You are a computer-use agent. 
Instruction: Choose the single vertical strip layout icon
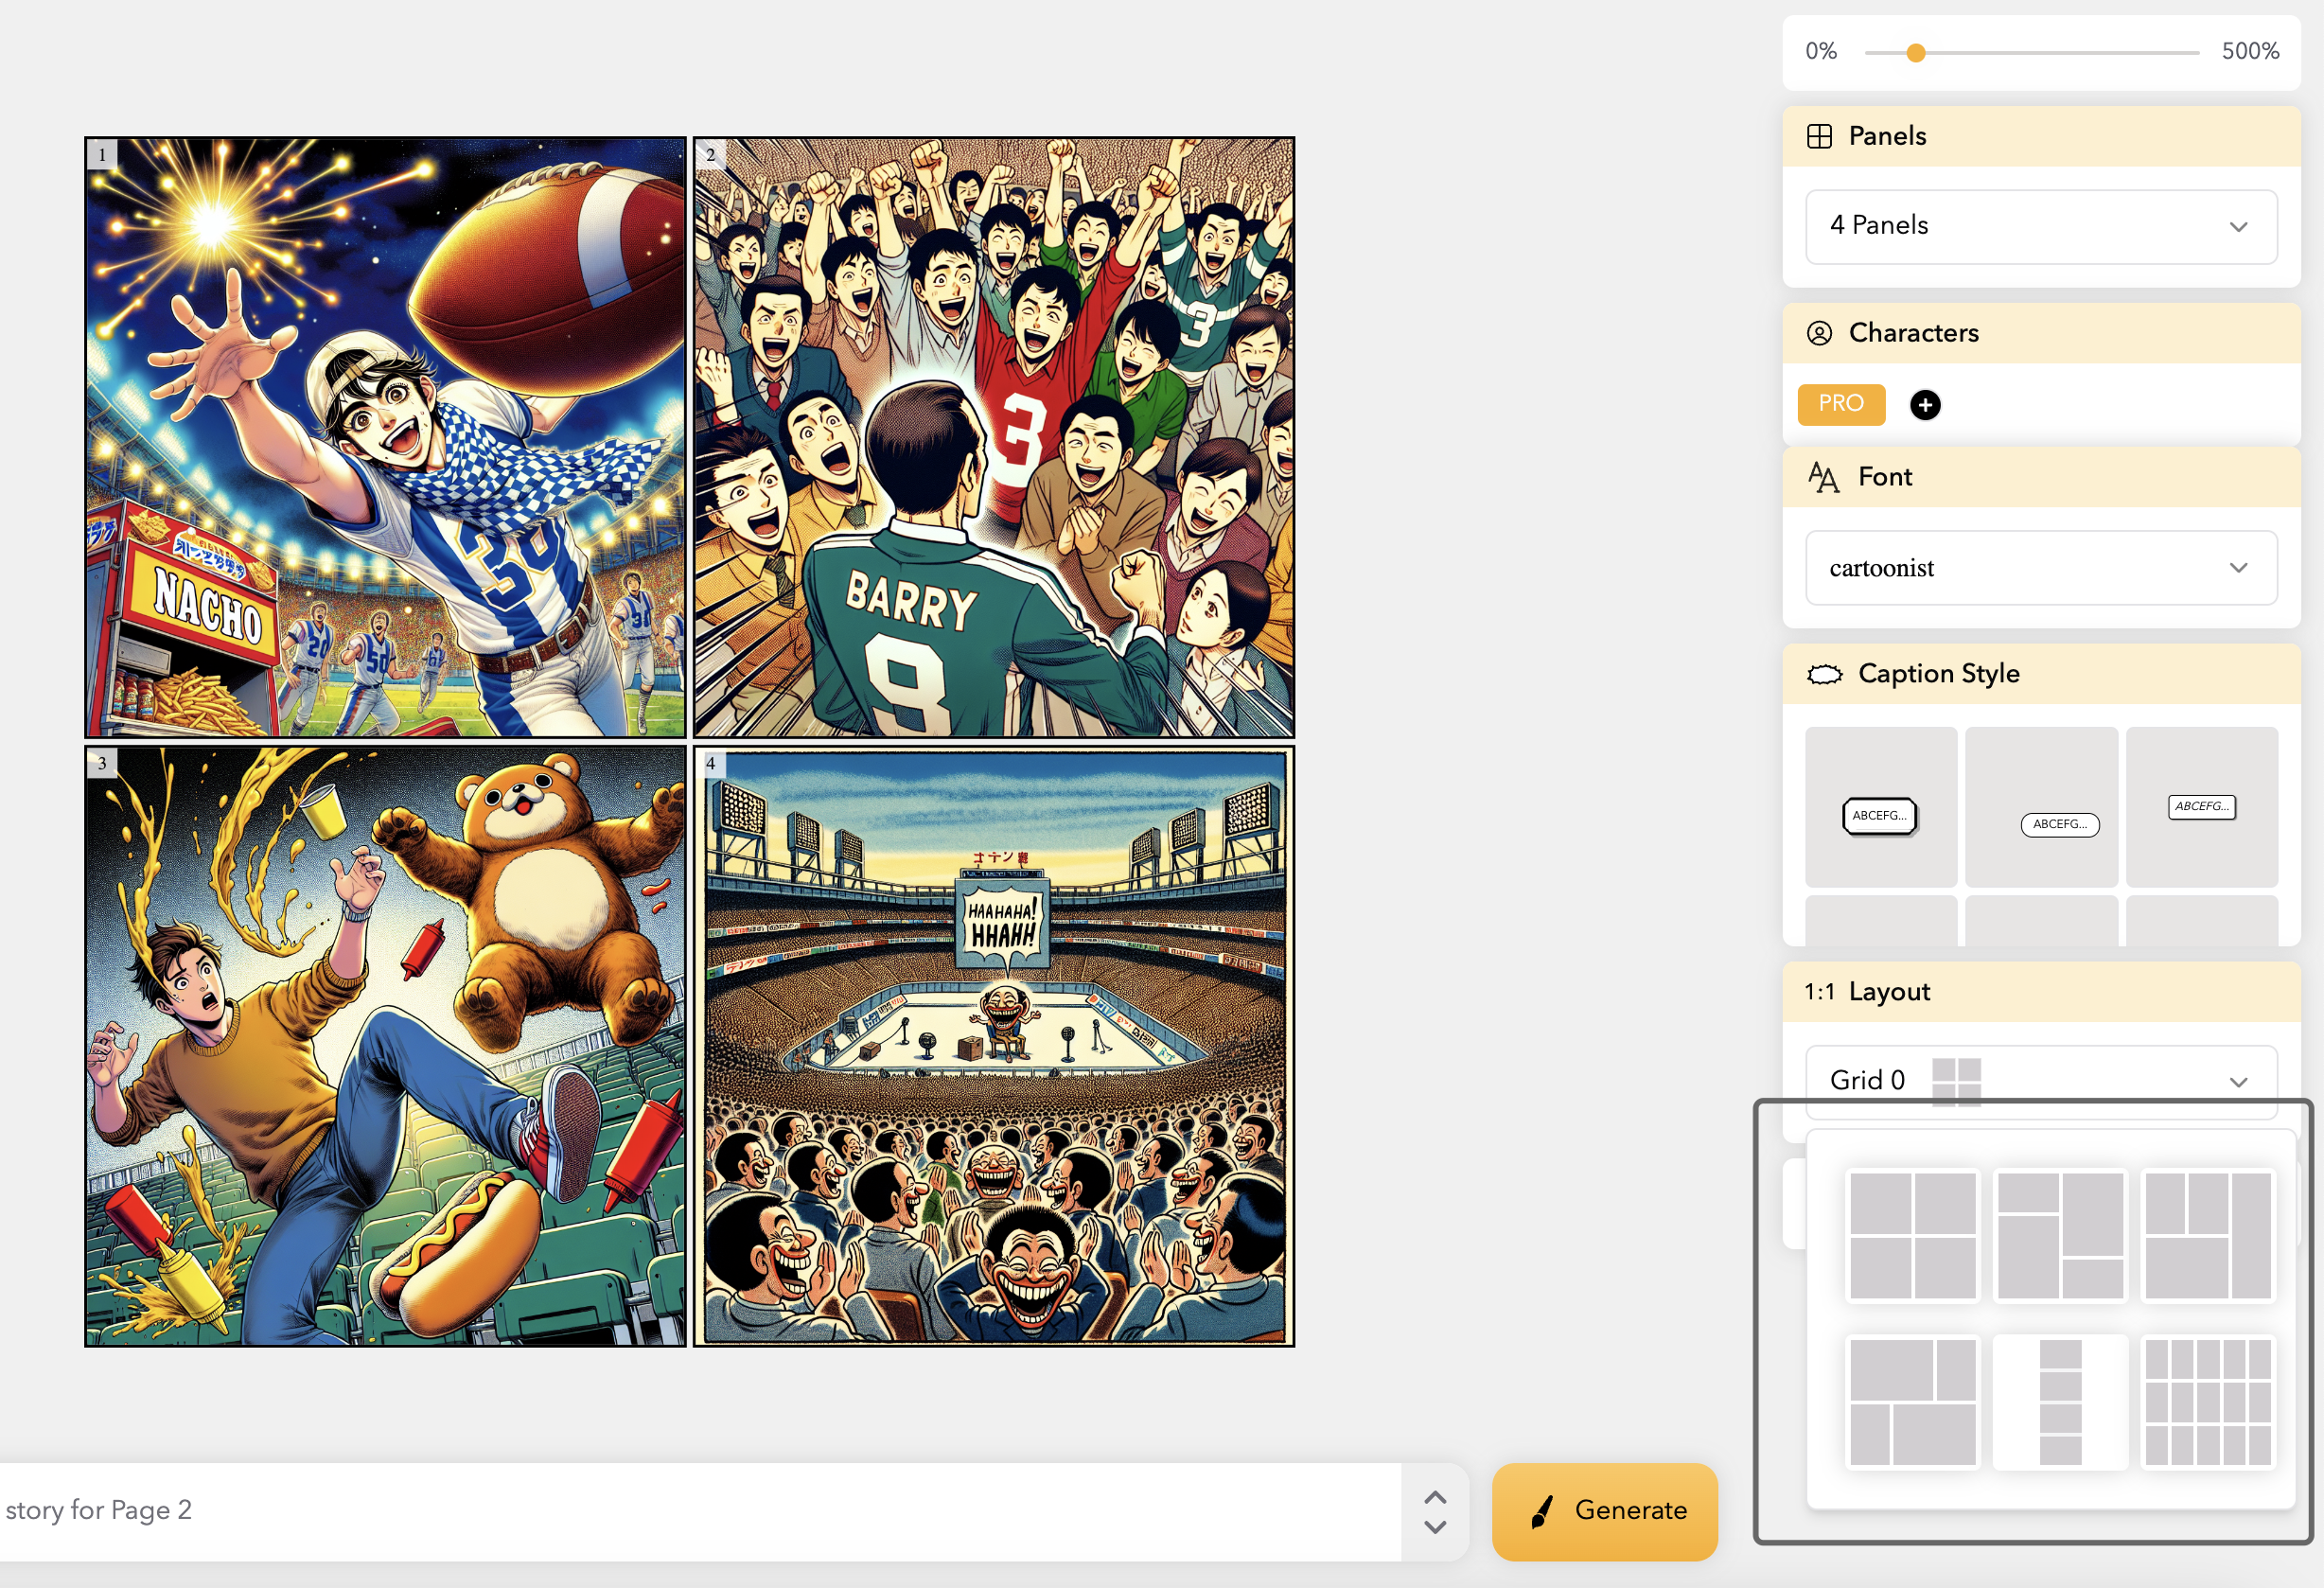[2060, 1401]
